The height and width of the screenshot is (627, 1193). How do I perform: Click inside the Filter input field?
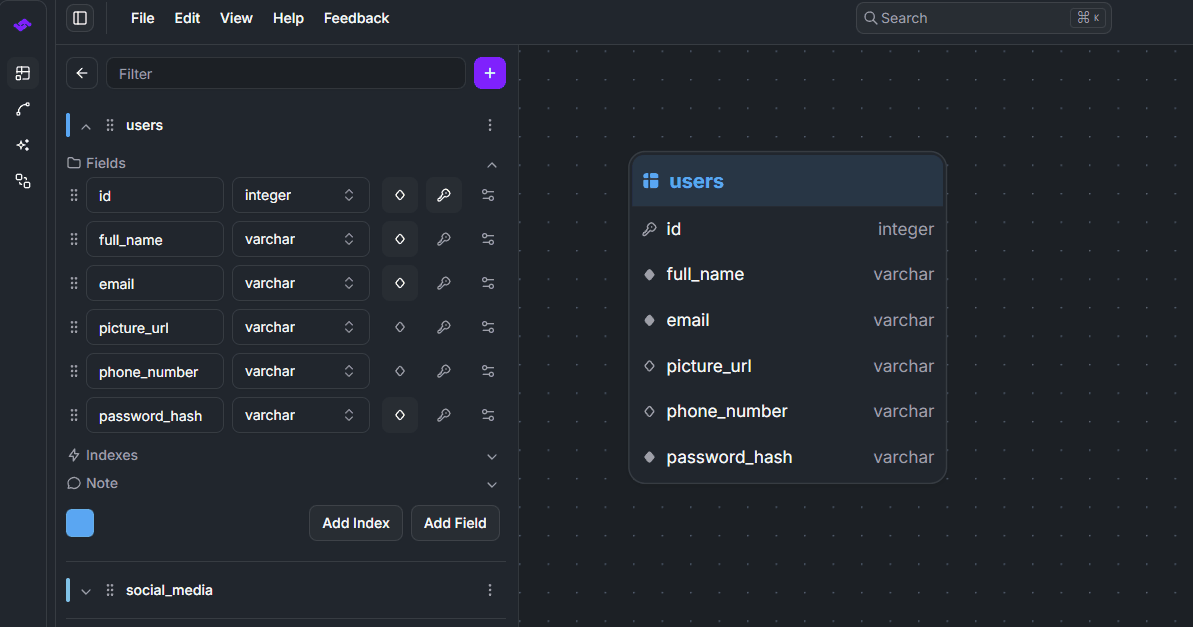pyautogui.click(x=285, y=73)
